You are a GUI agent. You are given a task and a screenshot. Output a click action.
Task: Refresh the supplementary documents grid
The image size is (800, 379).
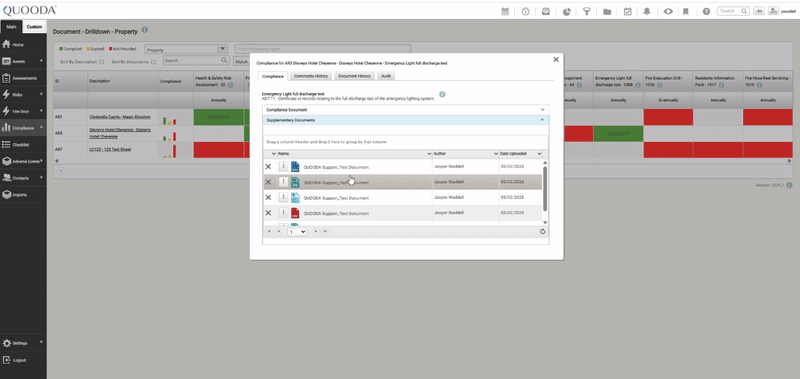point(542,232)
